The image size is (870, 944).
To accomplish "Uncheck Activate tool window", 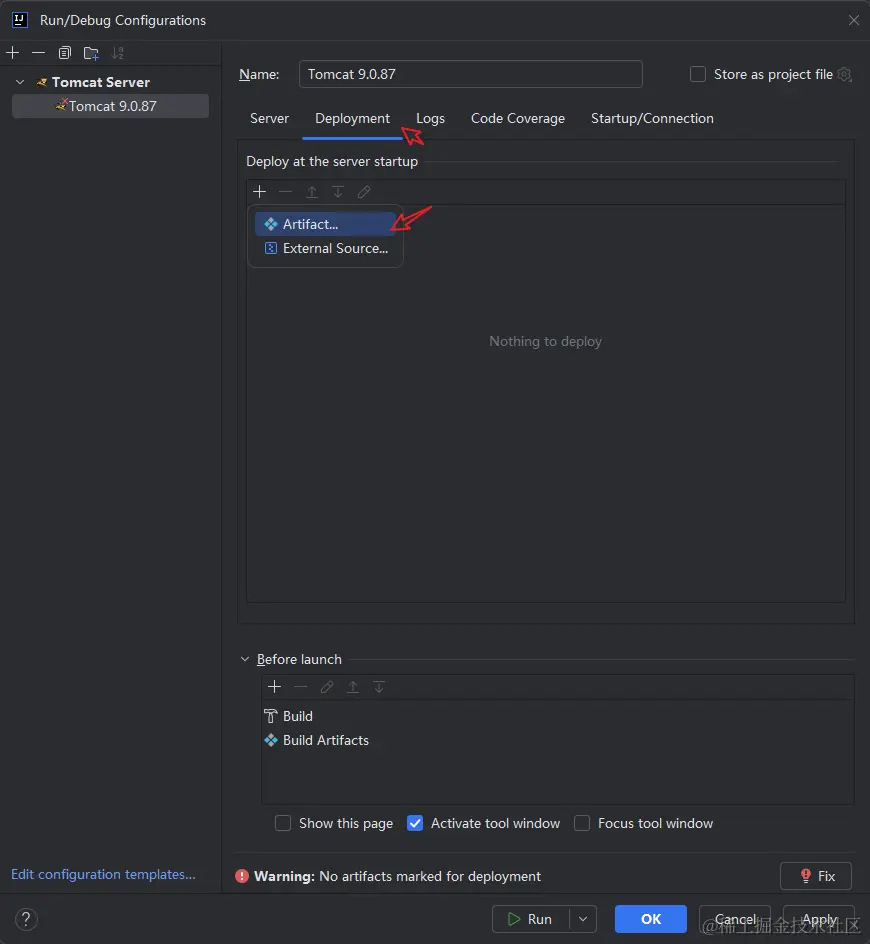I will coord(415,823).
